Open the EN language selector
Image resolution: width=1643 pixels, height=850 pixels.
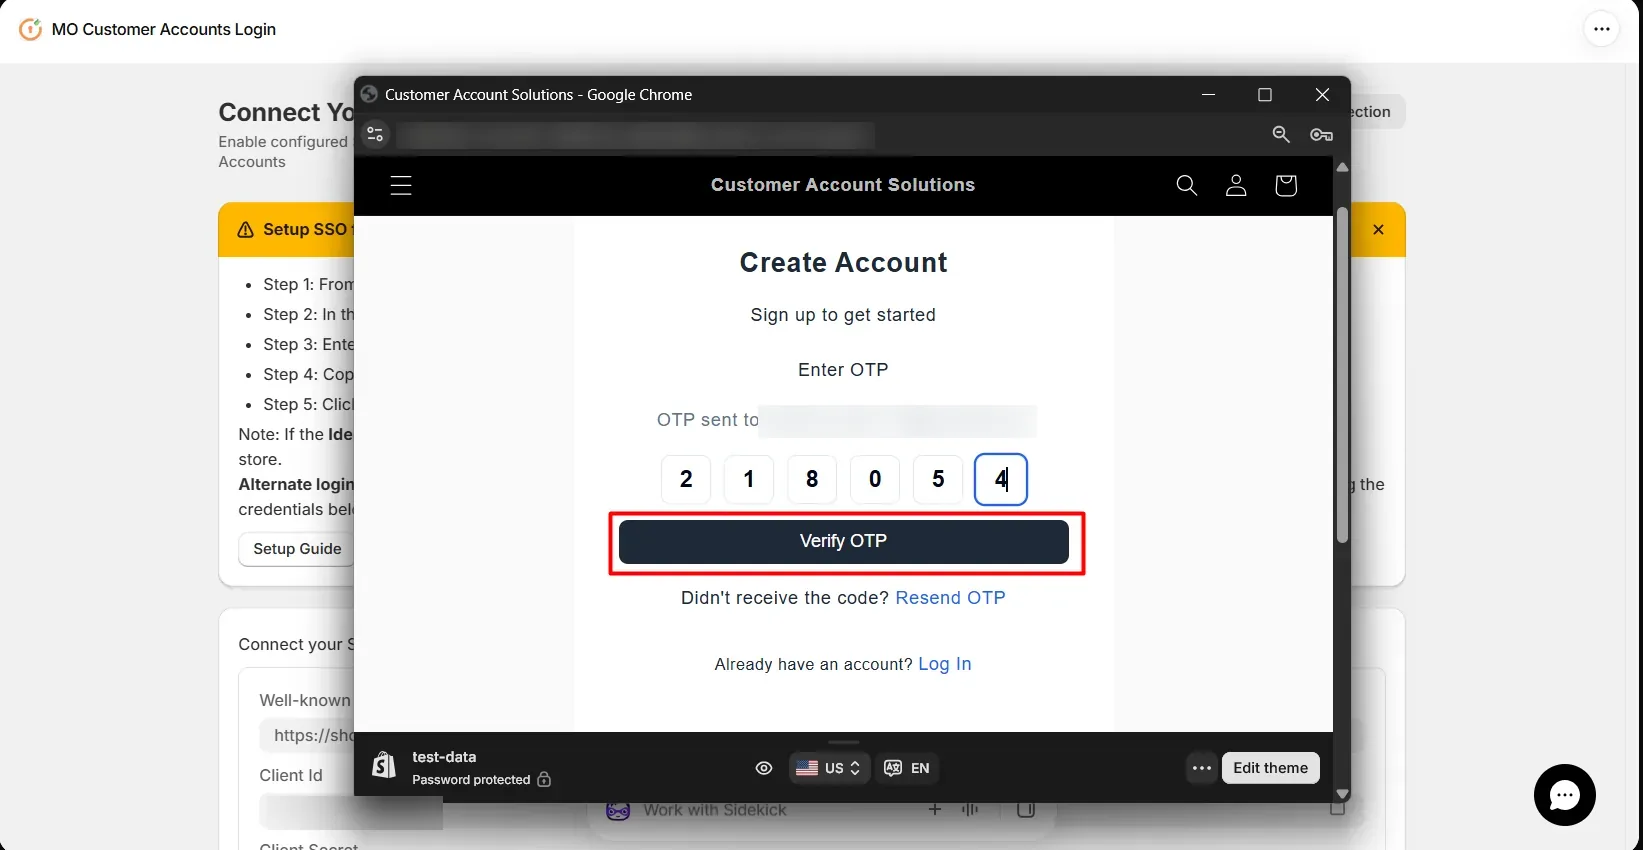pyautogui.click(x=907, y=768)
